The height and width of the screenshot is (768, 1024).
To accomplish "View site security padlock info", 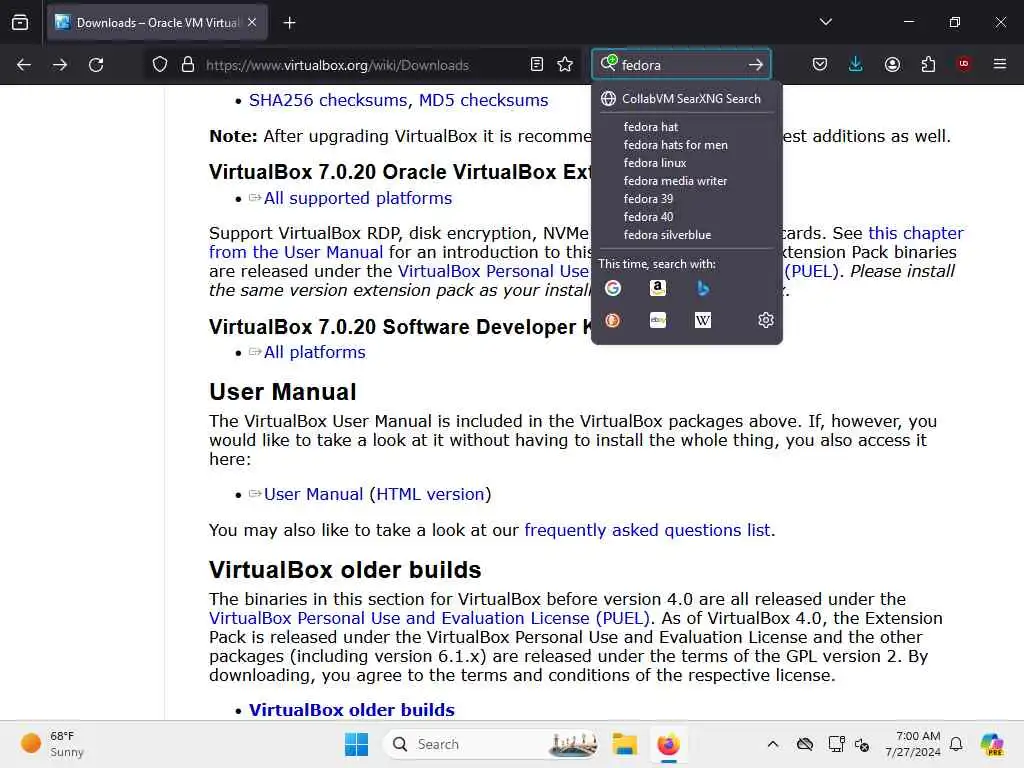I will point(188,65).
